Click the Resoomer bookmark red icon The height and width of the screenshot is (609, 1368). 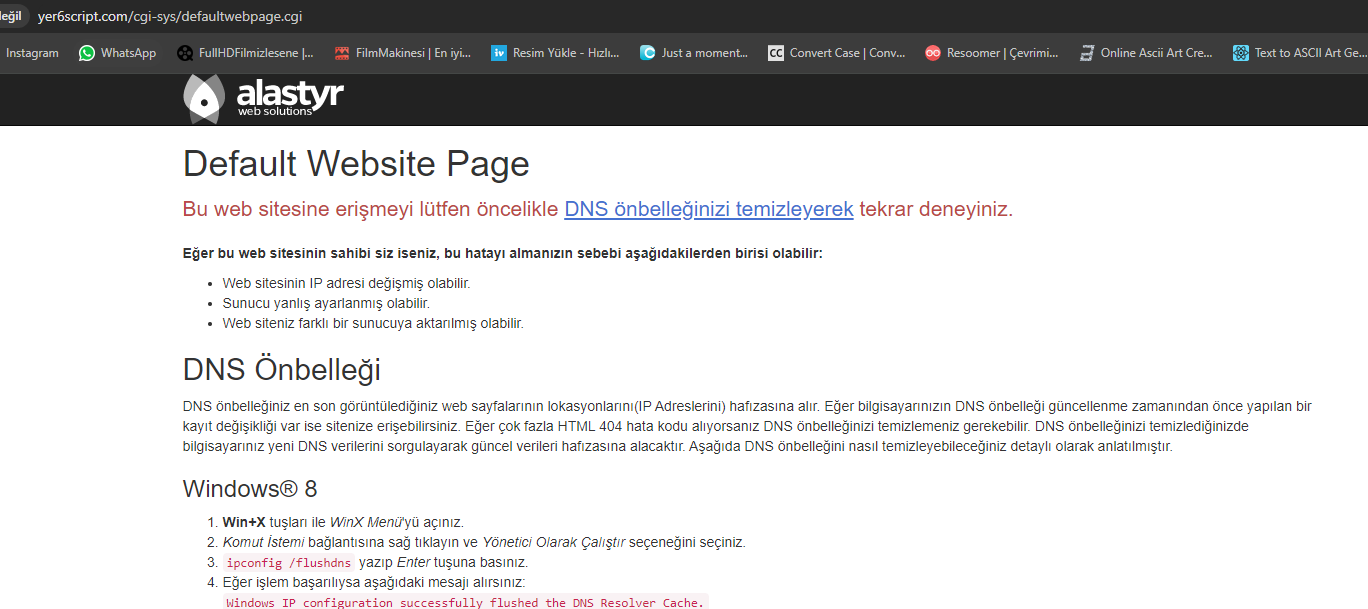[933, 53]
